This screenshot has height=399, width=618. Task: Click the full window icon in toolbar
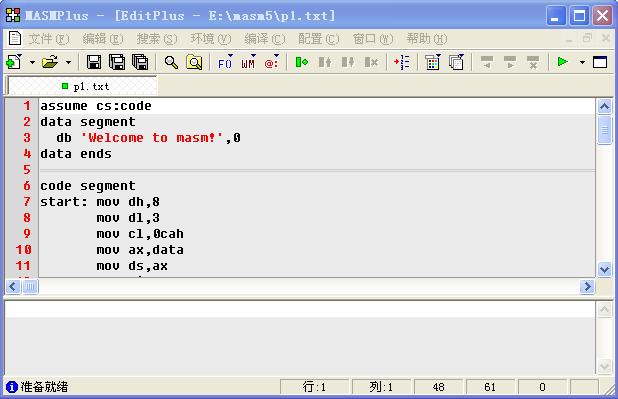pyautogui.click(x=600, y=62)
